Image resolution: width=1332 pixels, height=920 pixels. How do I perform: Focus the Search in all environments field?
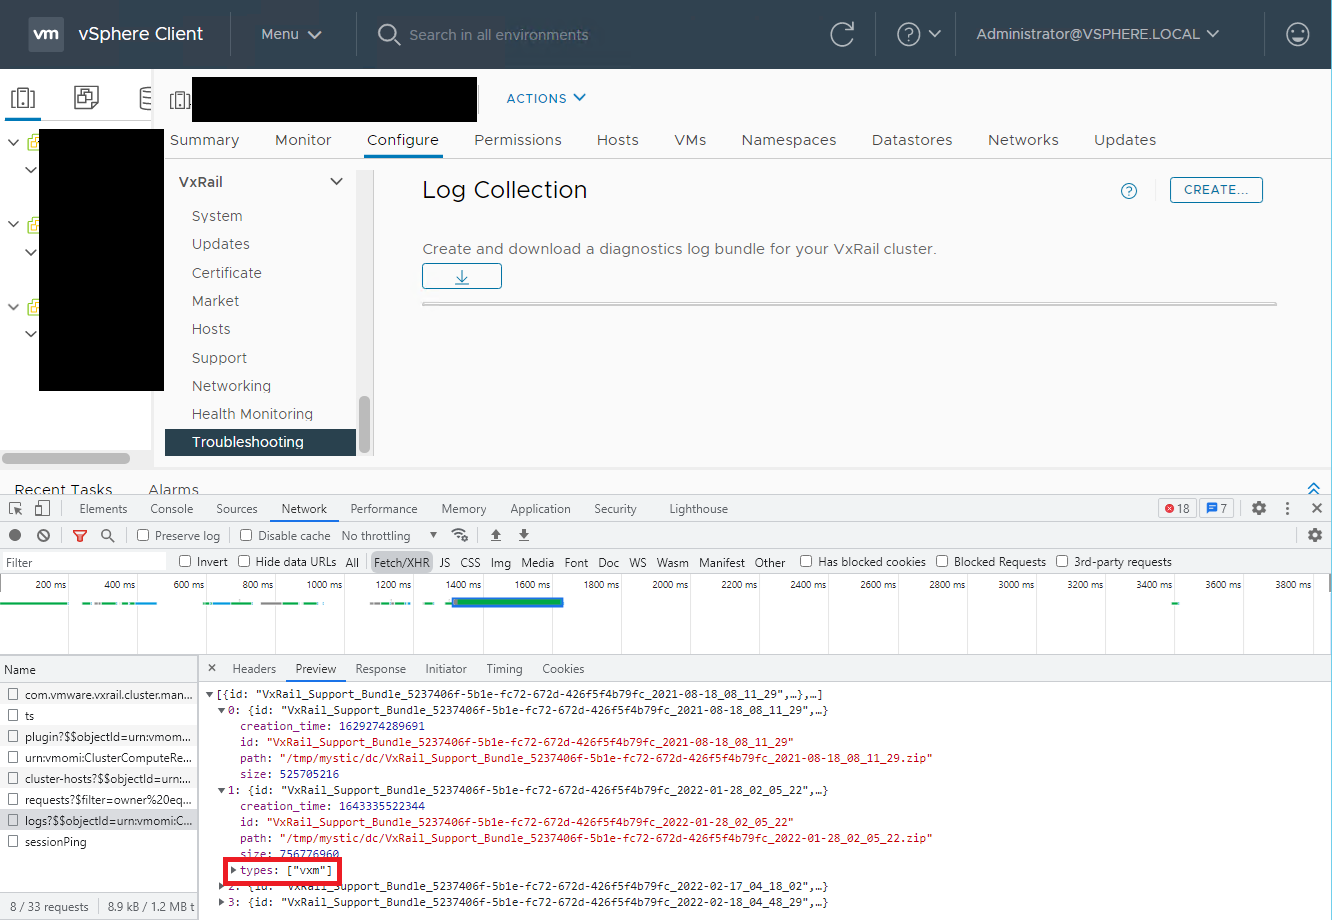[498, 35]
